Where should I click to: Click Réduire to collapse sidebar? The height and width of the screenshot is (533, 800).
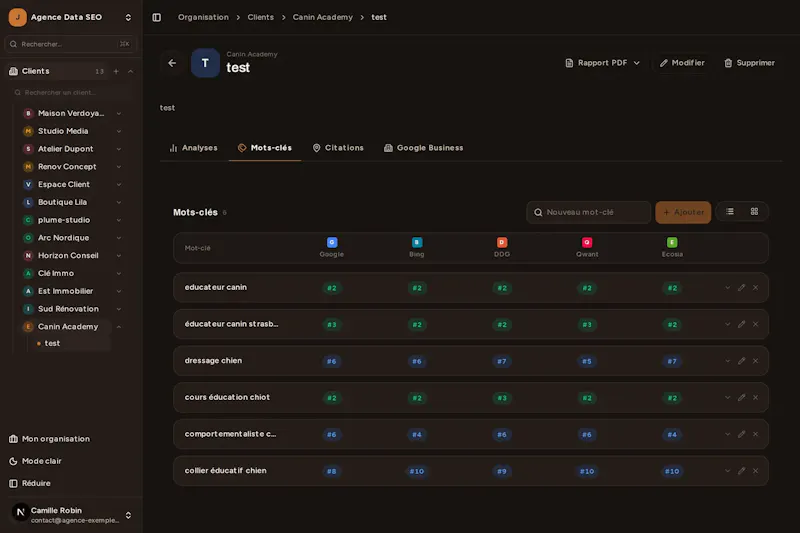point(30,484)
